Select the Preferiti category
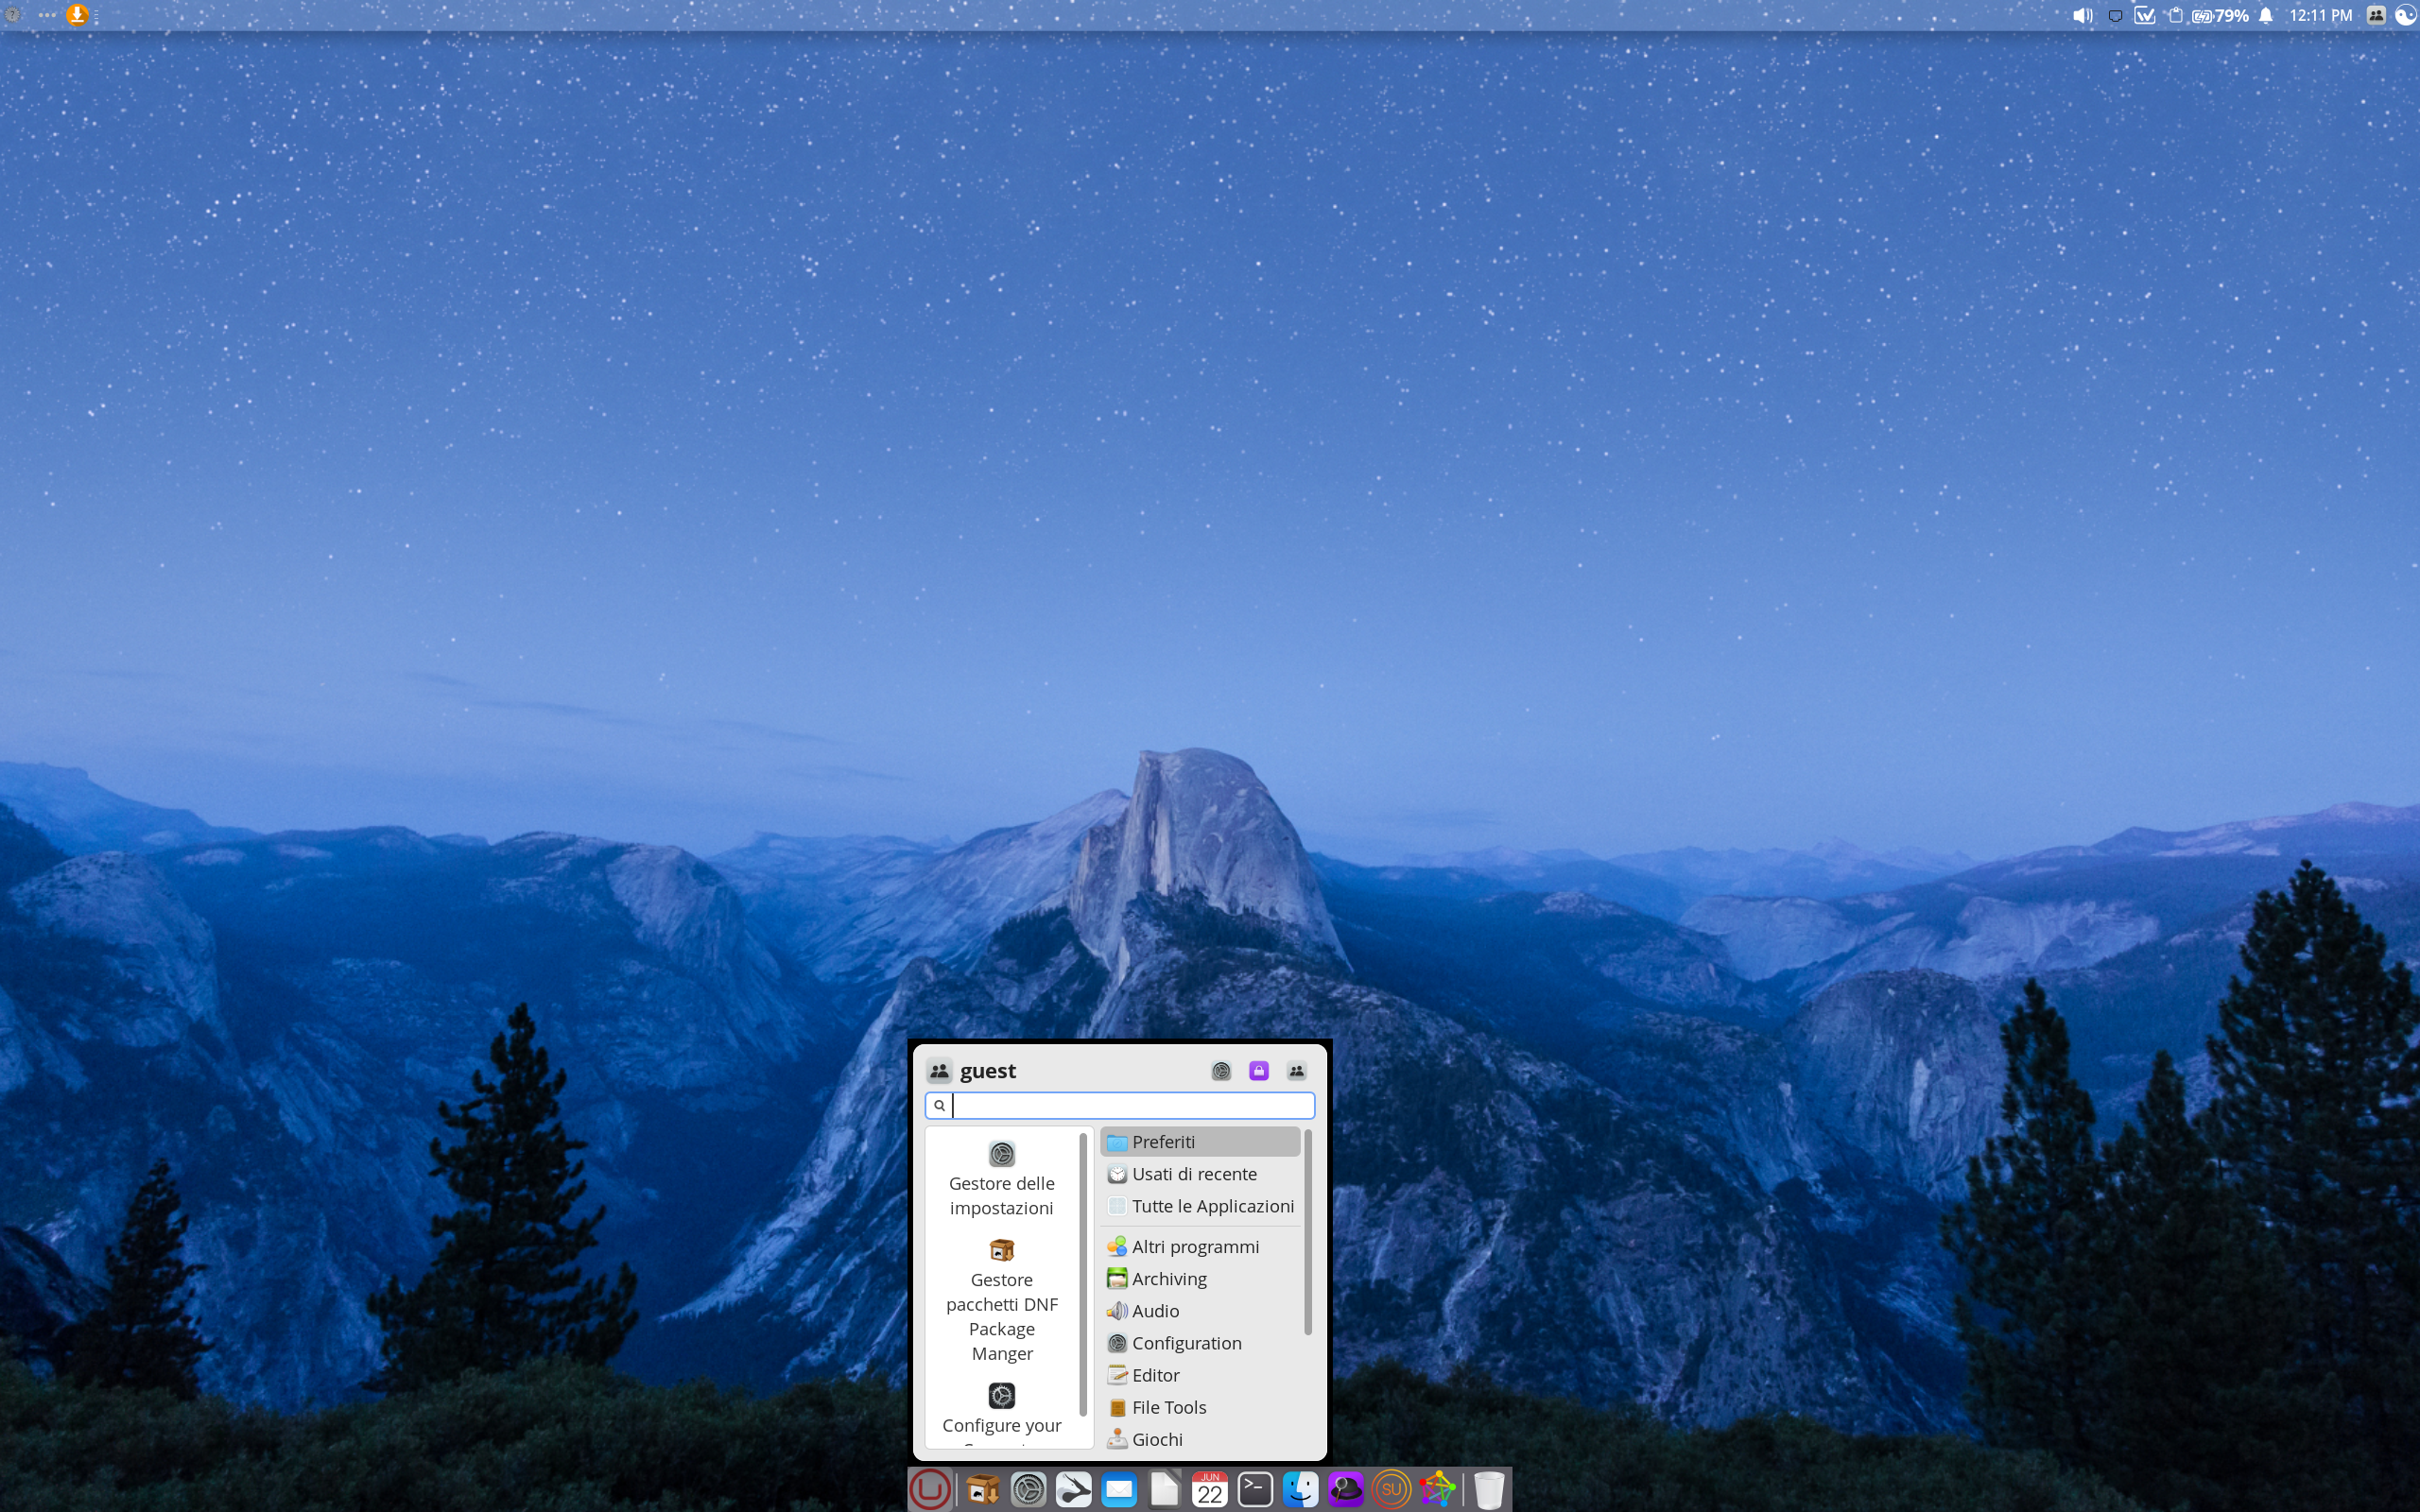The height and width of the screenshot is (1512, 2420). pos(1200,1142)
